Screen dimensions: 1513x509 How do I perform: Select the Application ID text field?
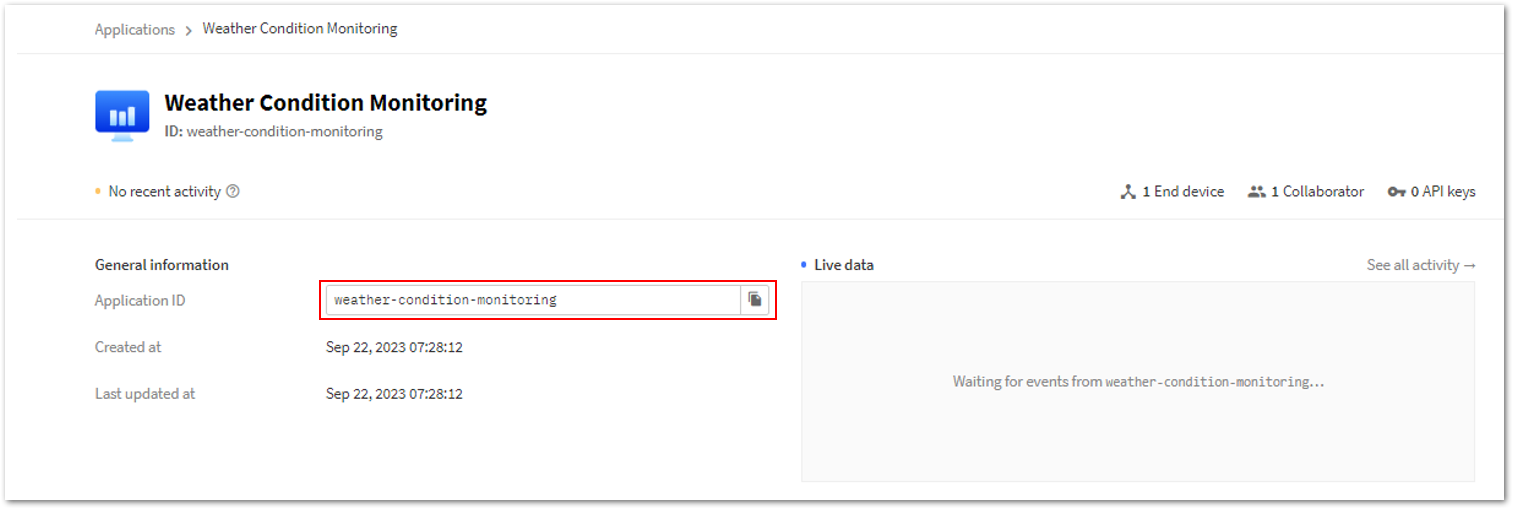point(533,300)
